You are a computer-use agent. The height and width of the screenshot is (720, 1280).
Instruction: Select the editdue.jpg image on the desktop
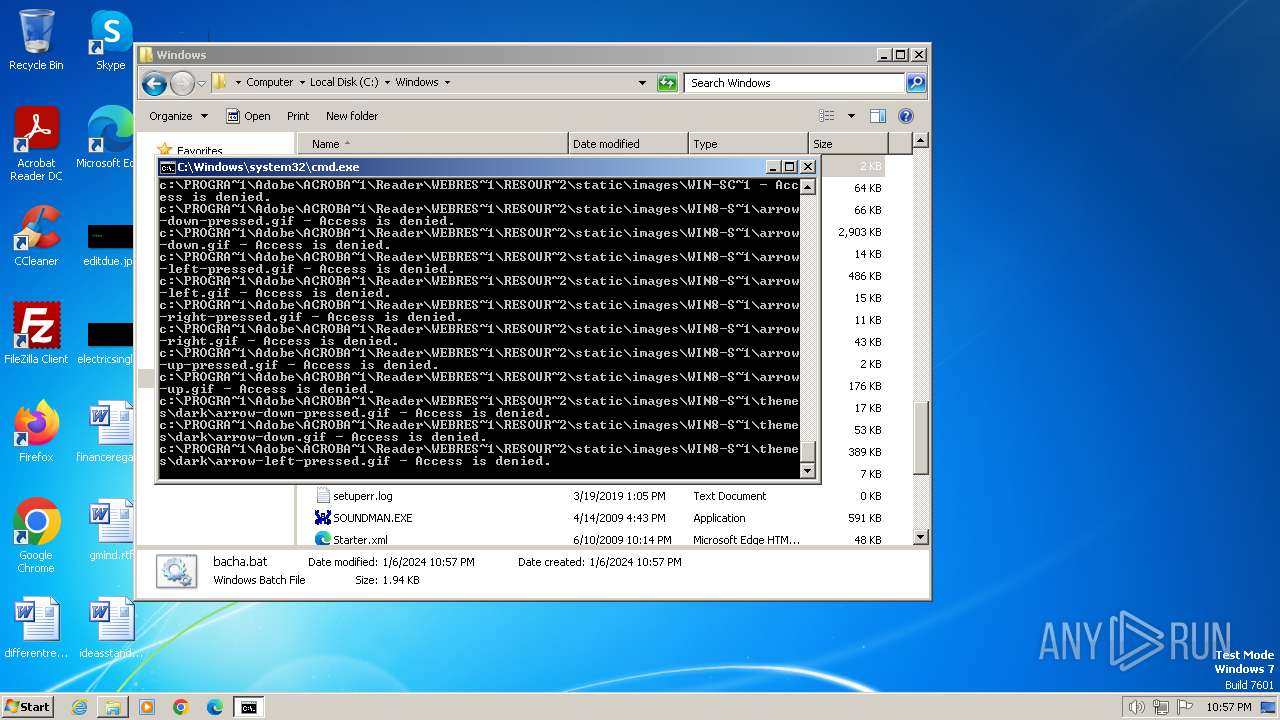coord(108,245)
